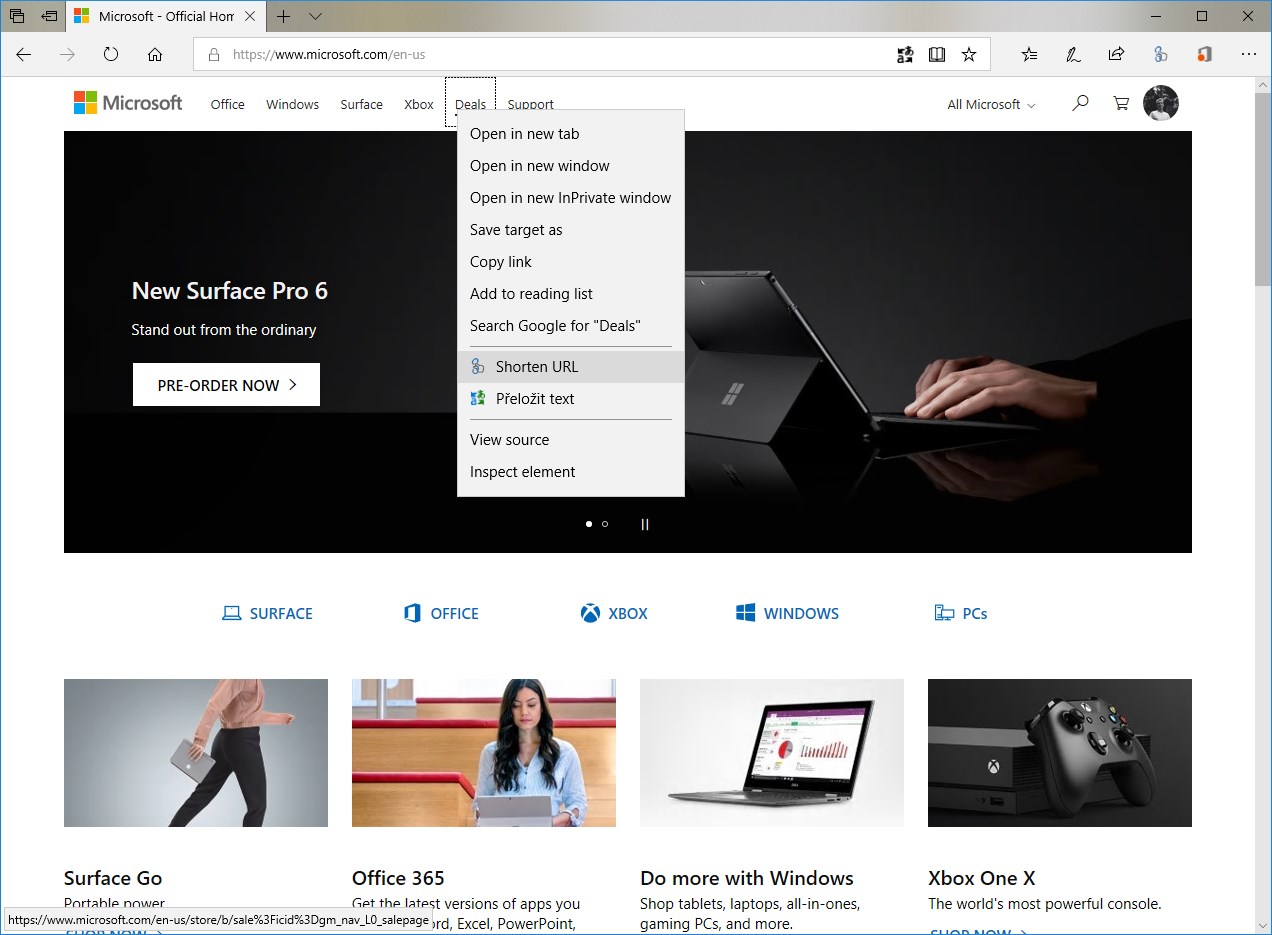
Task: Click the "Microsoft - Official Home" tab
Action: (x=167, y=16)
